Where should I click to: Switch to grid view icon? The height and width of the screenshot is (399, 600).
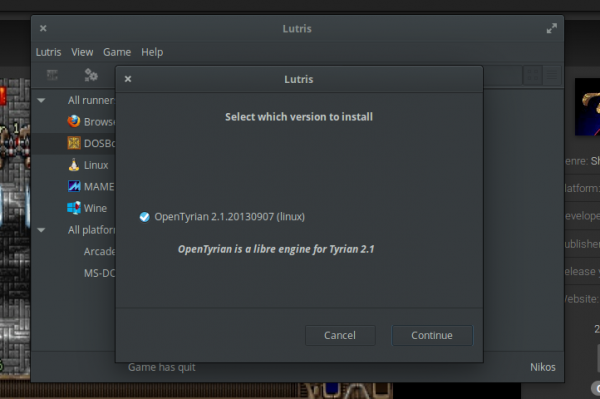(532, 75)
